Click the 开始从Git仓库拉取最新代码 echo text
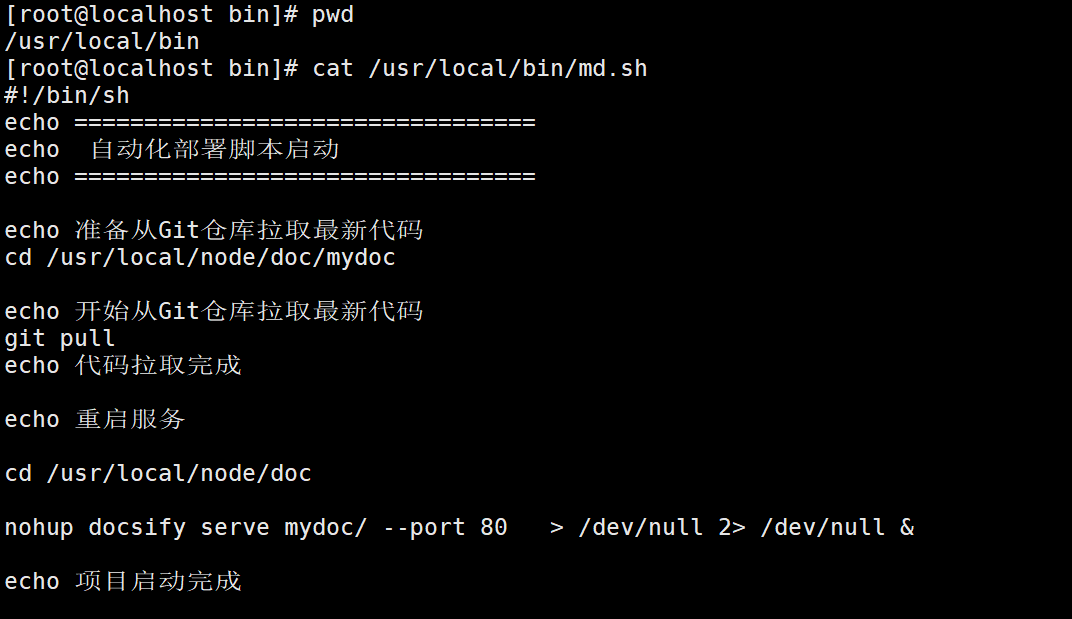1072x619 pixels. tap(249, 312)
